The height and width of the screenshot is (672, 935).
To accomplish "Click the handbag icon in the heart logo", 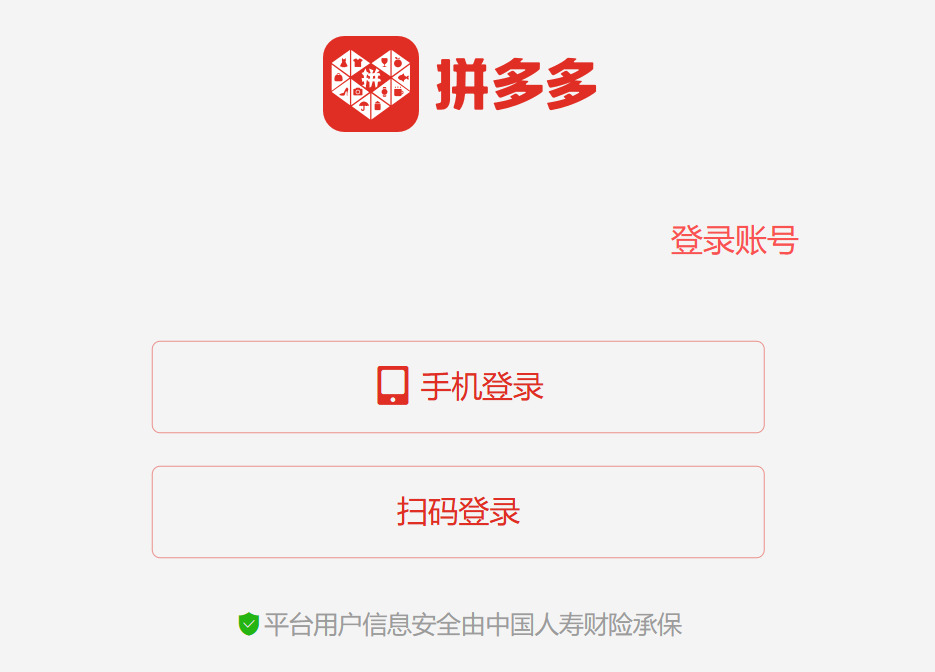I will 339,77.
